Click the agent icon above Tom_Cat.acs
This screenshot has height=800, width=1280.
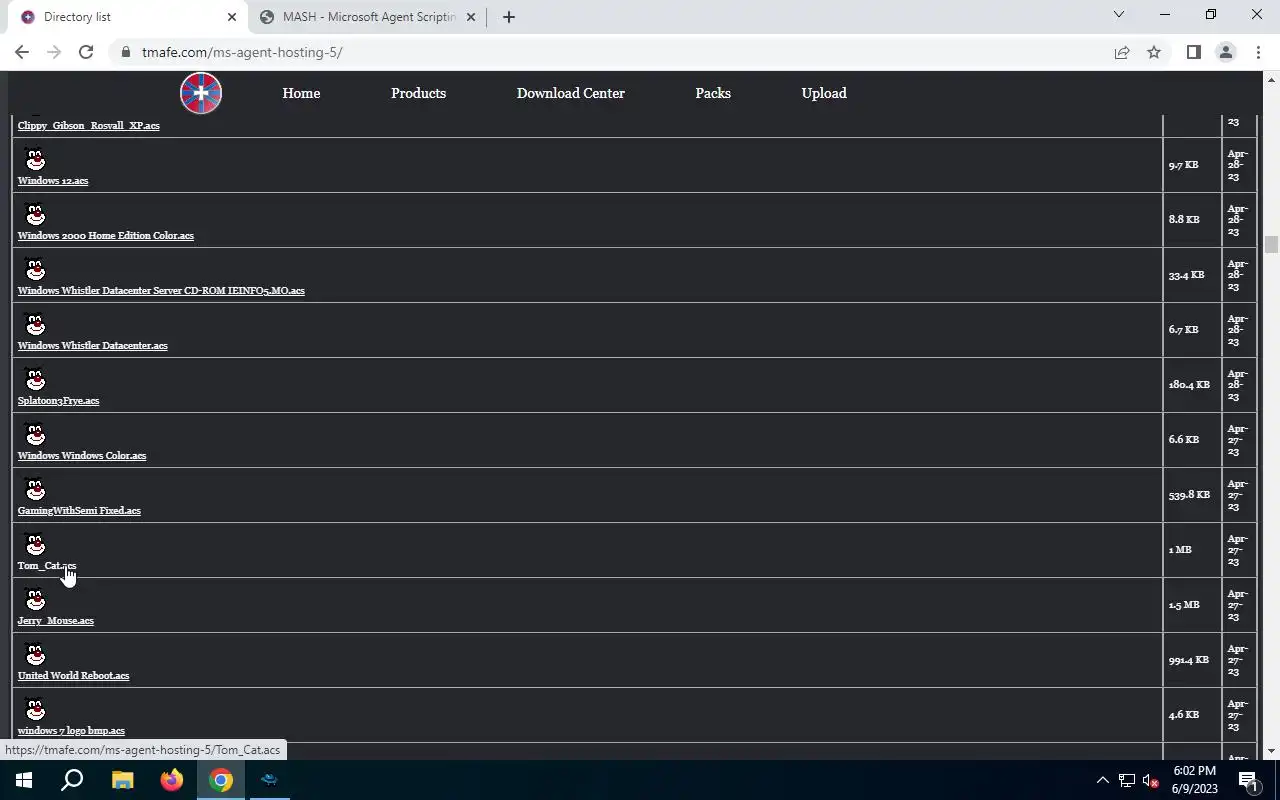click(35, 545)
